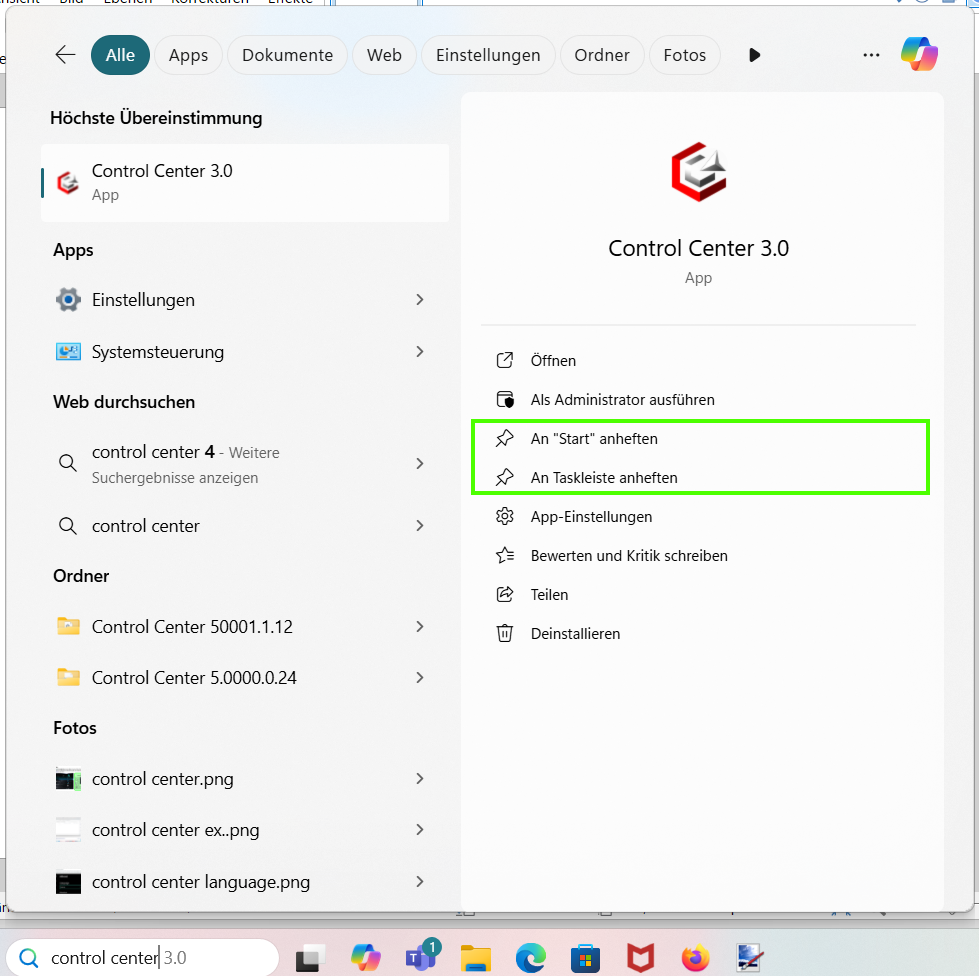The image size is (979, 976).
Task: Click the An Taskleiste anheften pin icon
Action: (505, 477)
